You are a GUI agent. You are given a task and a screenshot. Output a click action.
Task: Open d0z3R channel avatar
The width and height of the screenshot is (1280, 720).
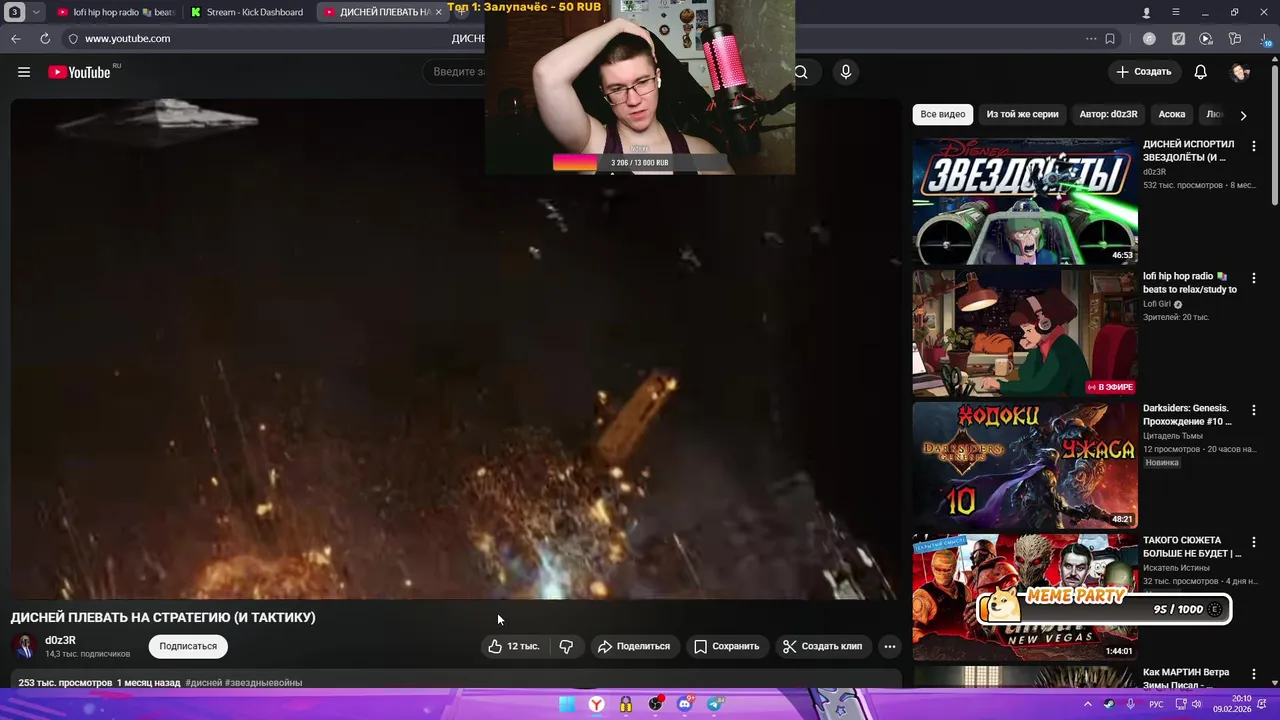pos(25,646)
